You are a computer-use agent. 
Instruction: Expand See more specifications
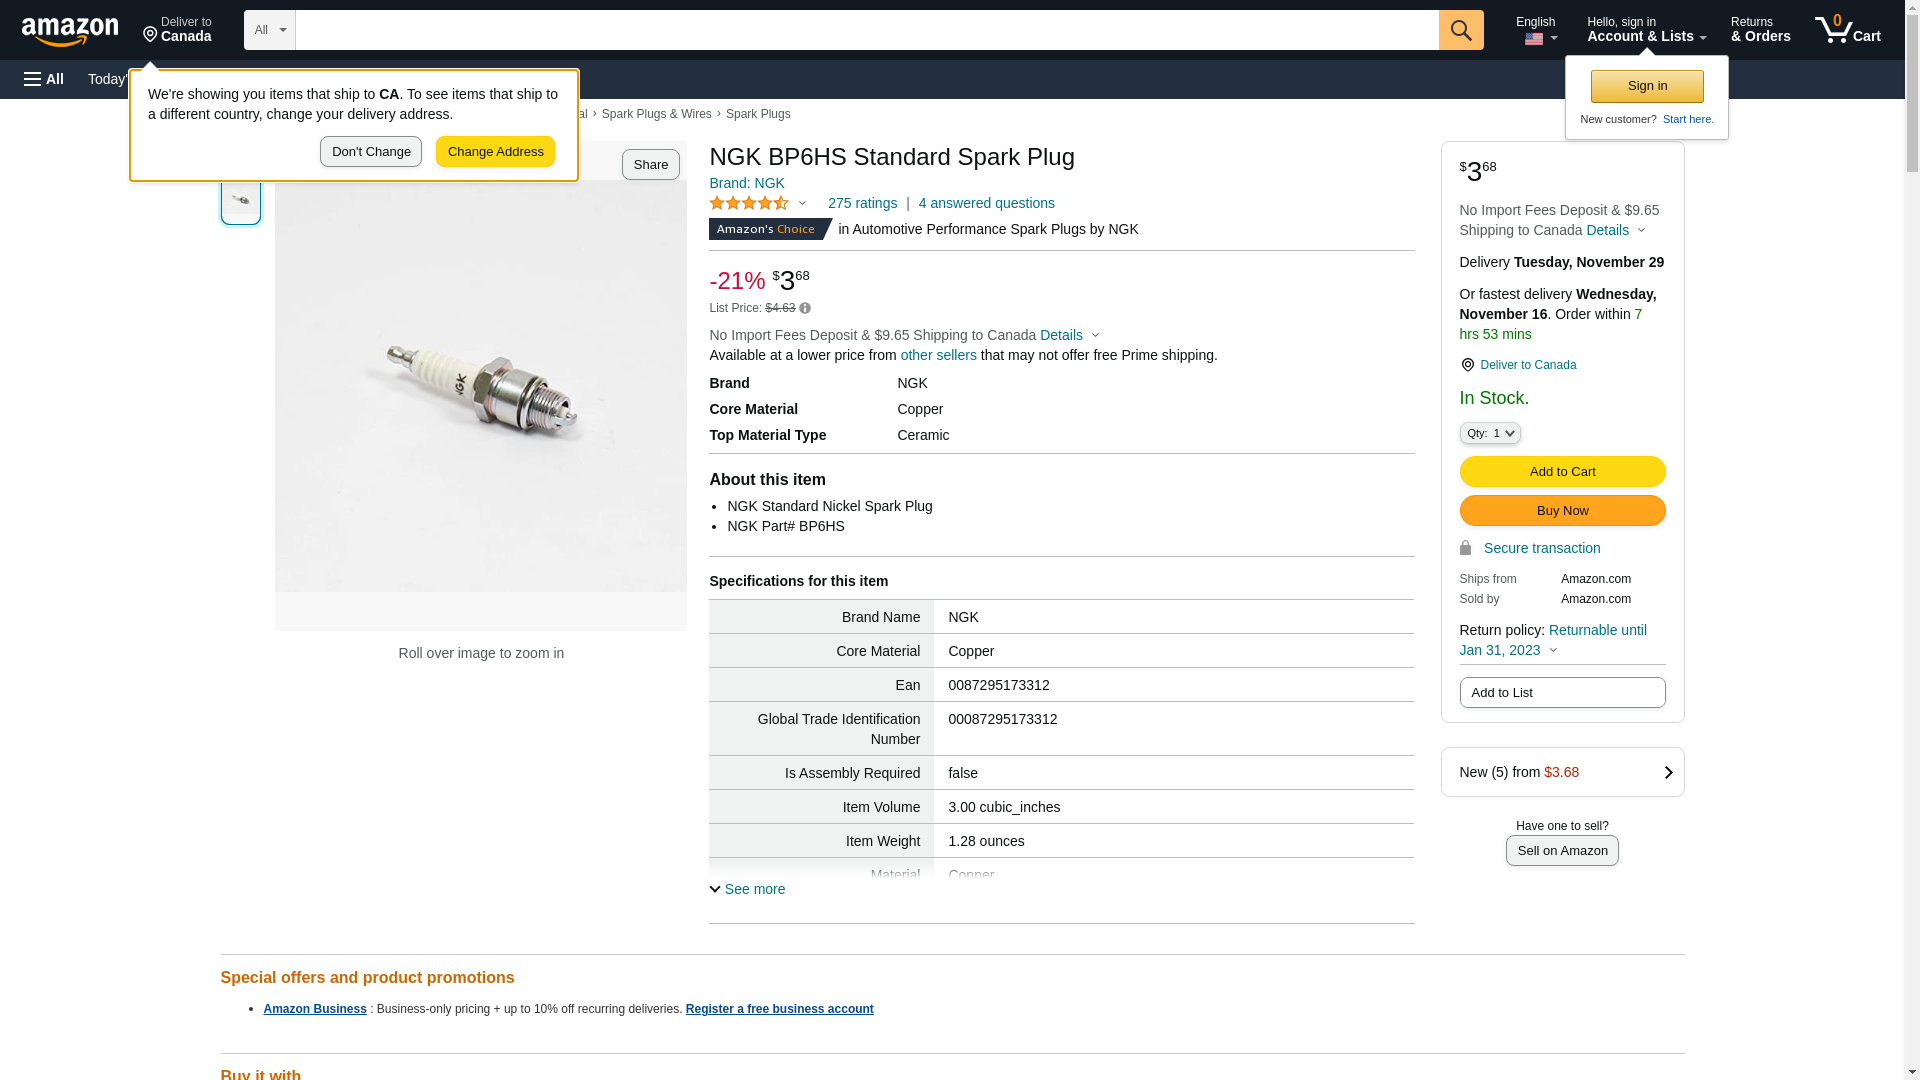(747, 889)
